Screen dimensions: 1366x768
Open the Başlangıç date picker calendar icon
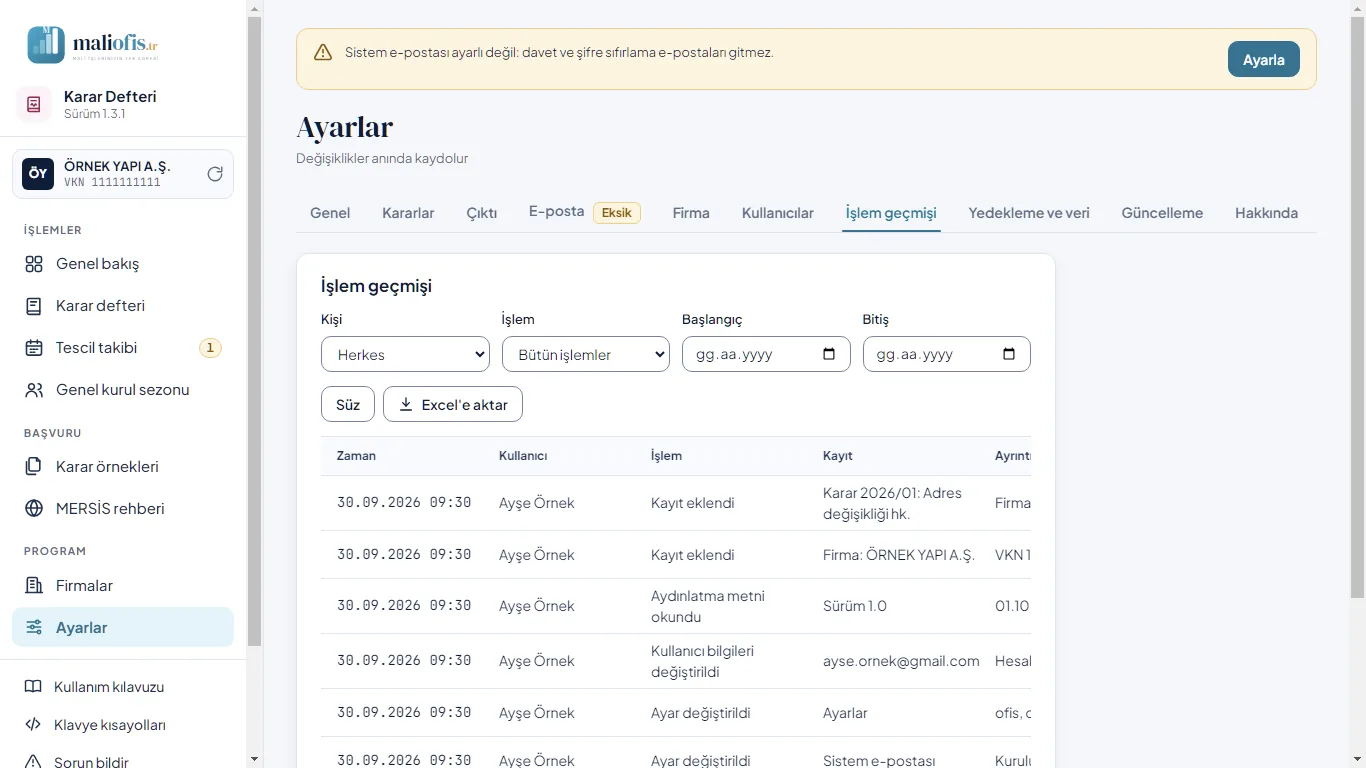point(828,354)
